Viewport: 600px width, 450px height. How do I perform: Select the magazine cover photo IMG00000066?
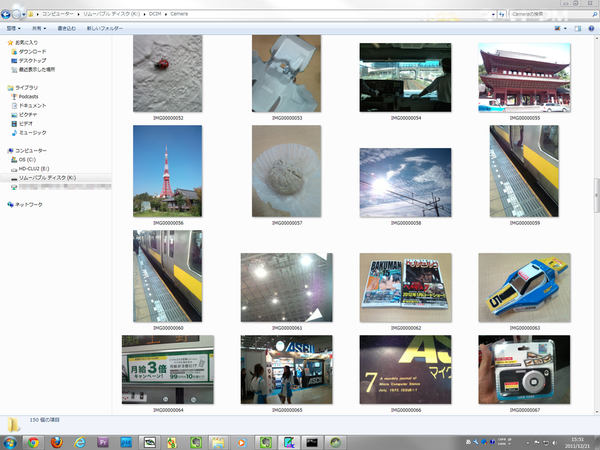405,370
